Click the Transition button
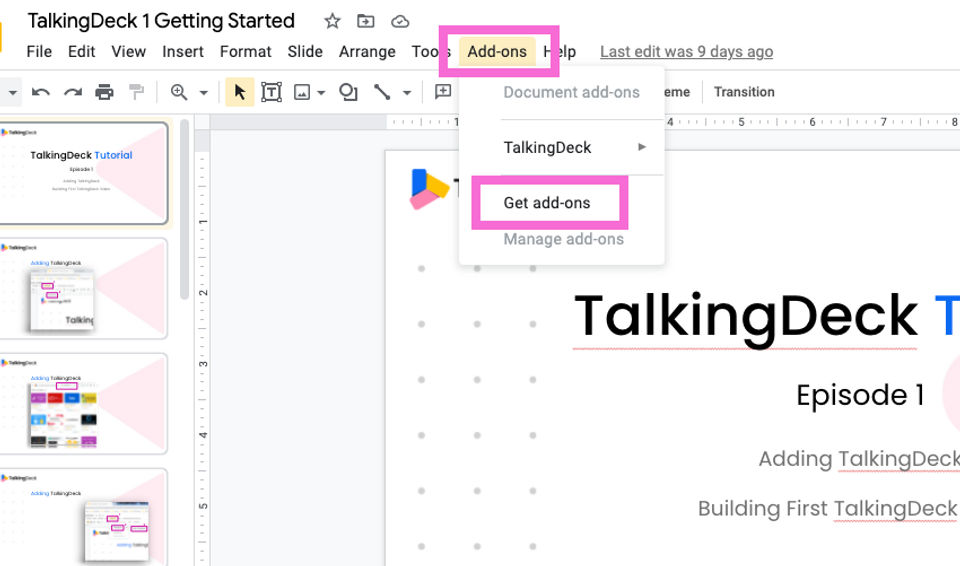The height and width of the screenshot is (566, 960). [x=744, y=92]
